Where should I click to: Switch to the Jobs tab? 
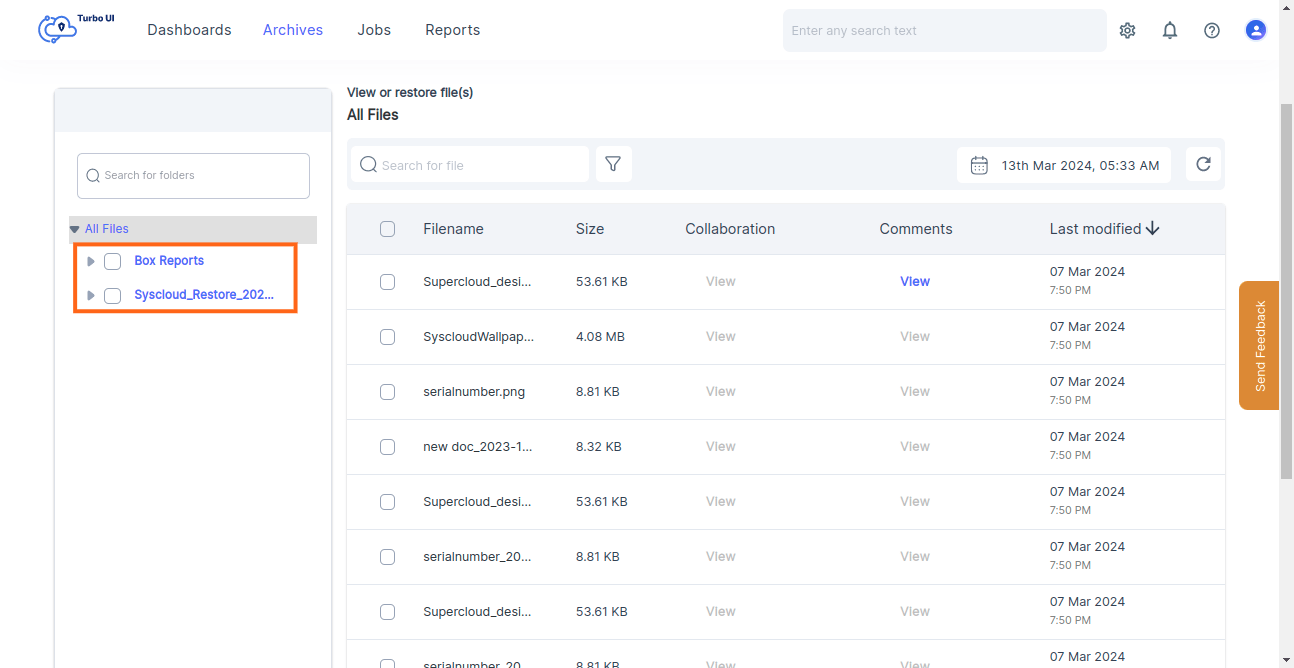pos(374,30)
